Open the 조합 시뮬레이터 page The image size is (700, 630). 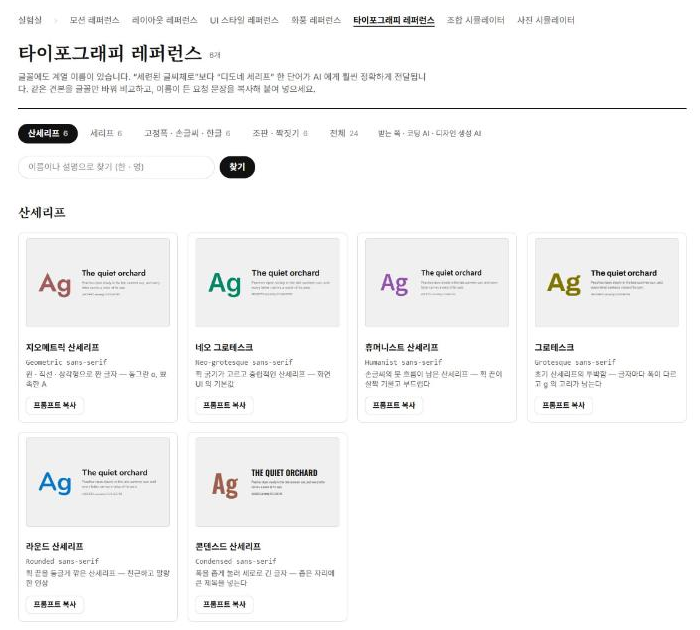click(x=476, y=20)
